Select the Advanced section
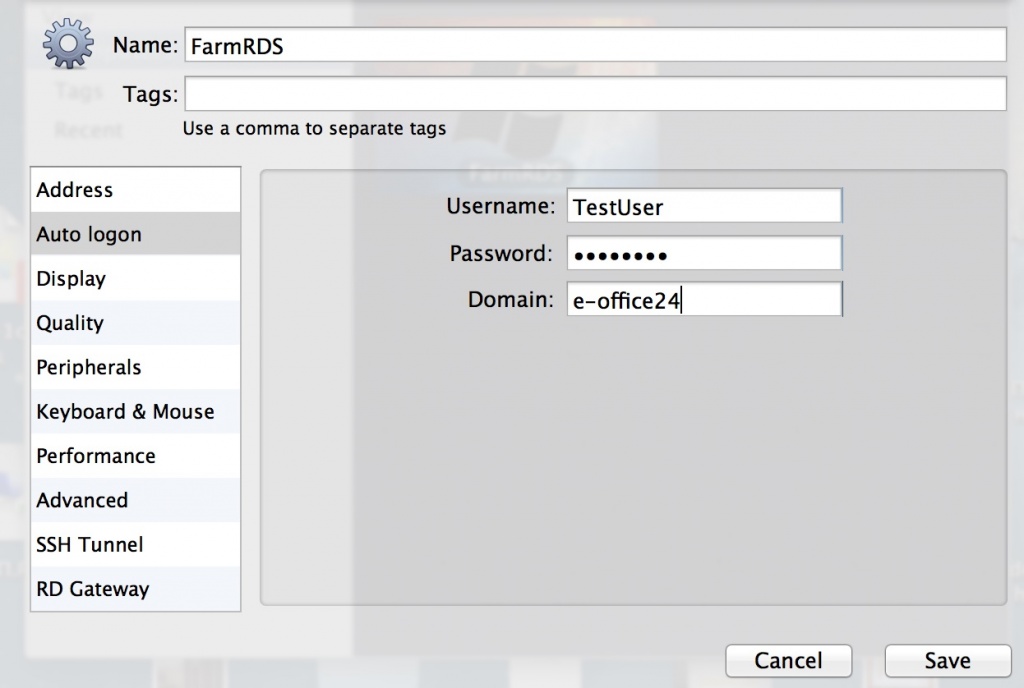Screen dimensions: 1024x688 pyautogui.click(x=135, y=500)
